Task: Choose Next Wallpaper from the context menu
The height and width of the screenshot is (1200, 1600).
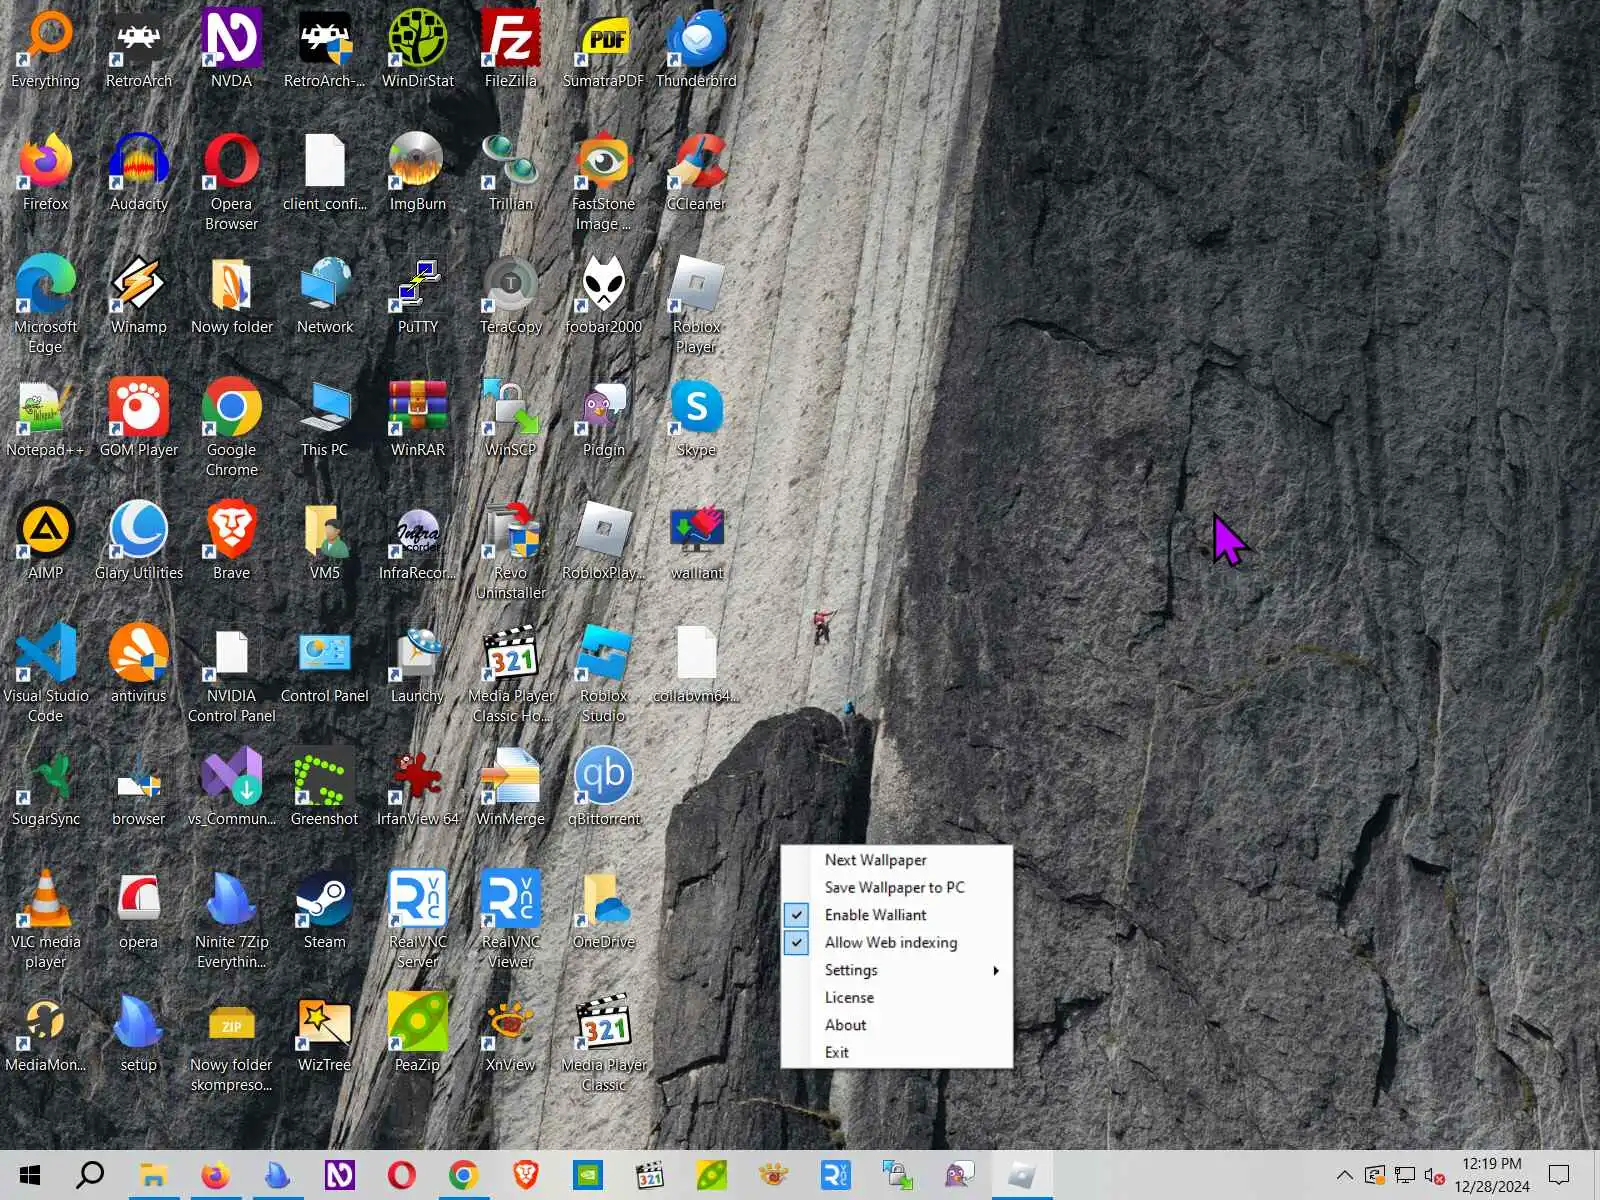Action: 896,860
